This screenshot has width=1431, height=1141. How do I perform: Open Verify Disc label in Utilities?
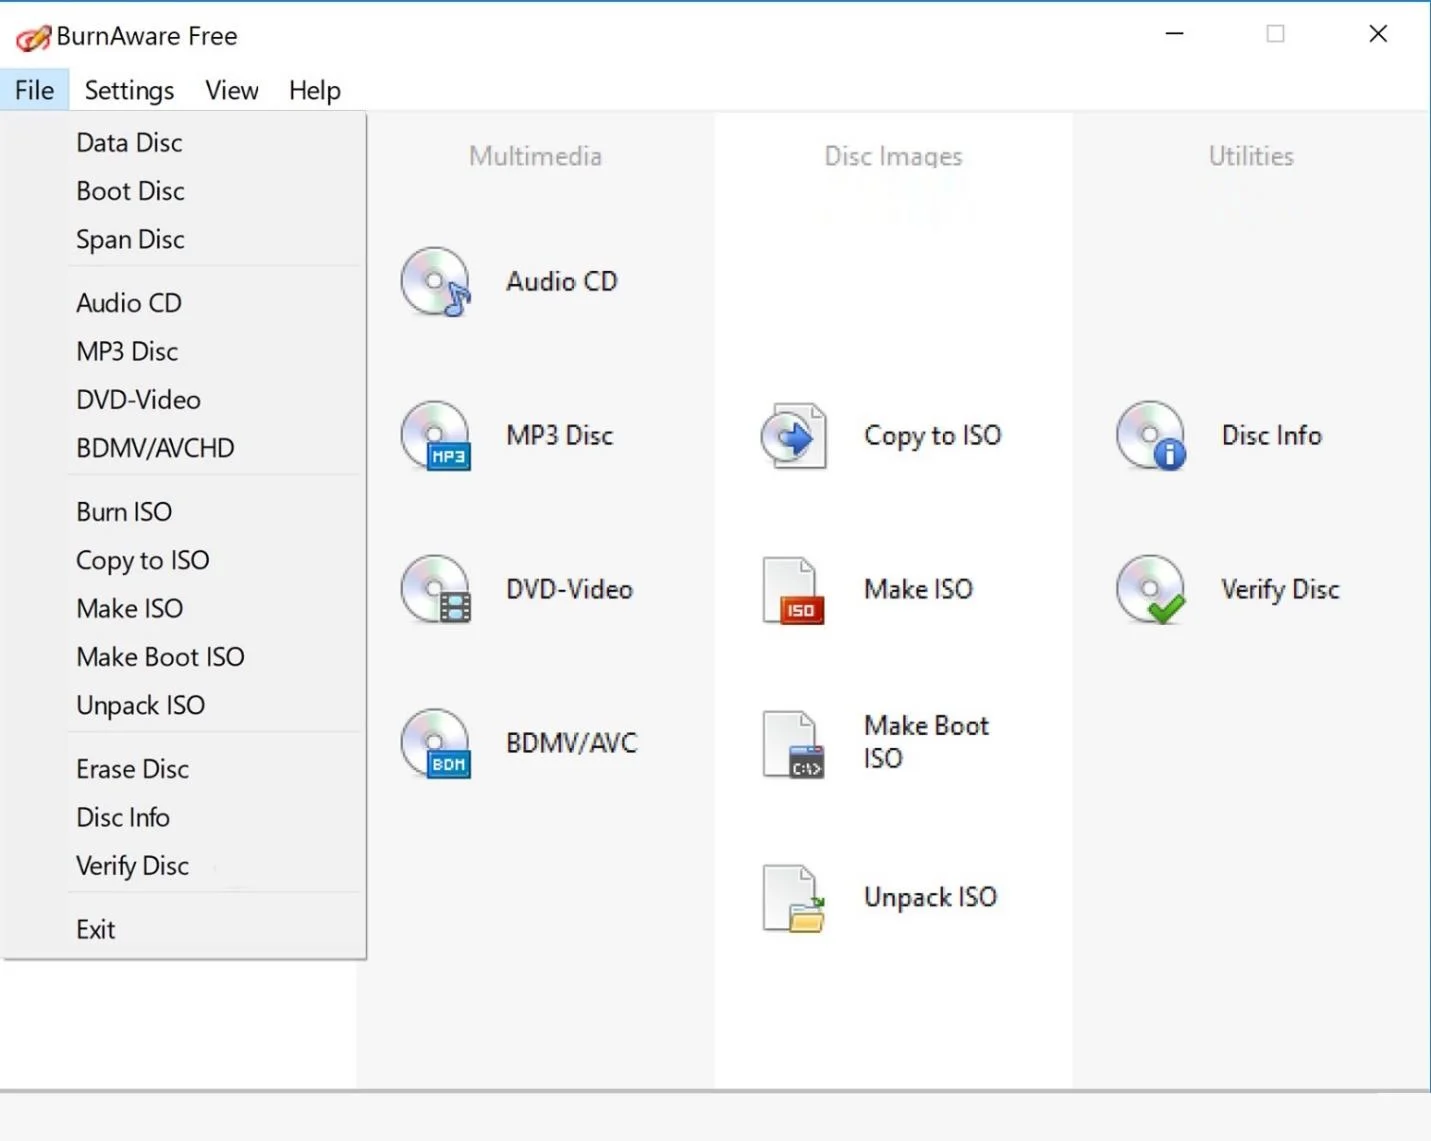tap(1281, 590)
